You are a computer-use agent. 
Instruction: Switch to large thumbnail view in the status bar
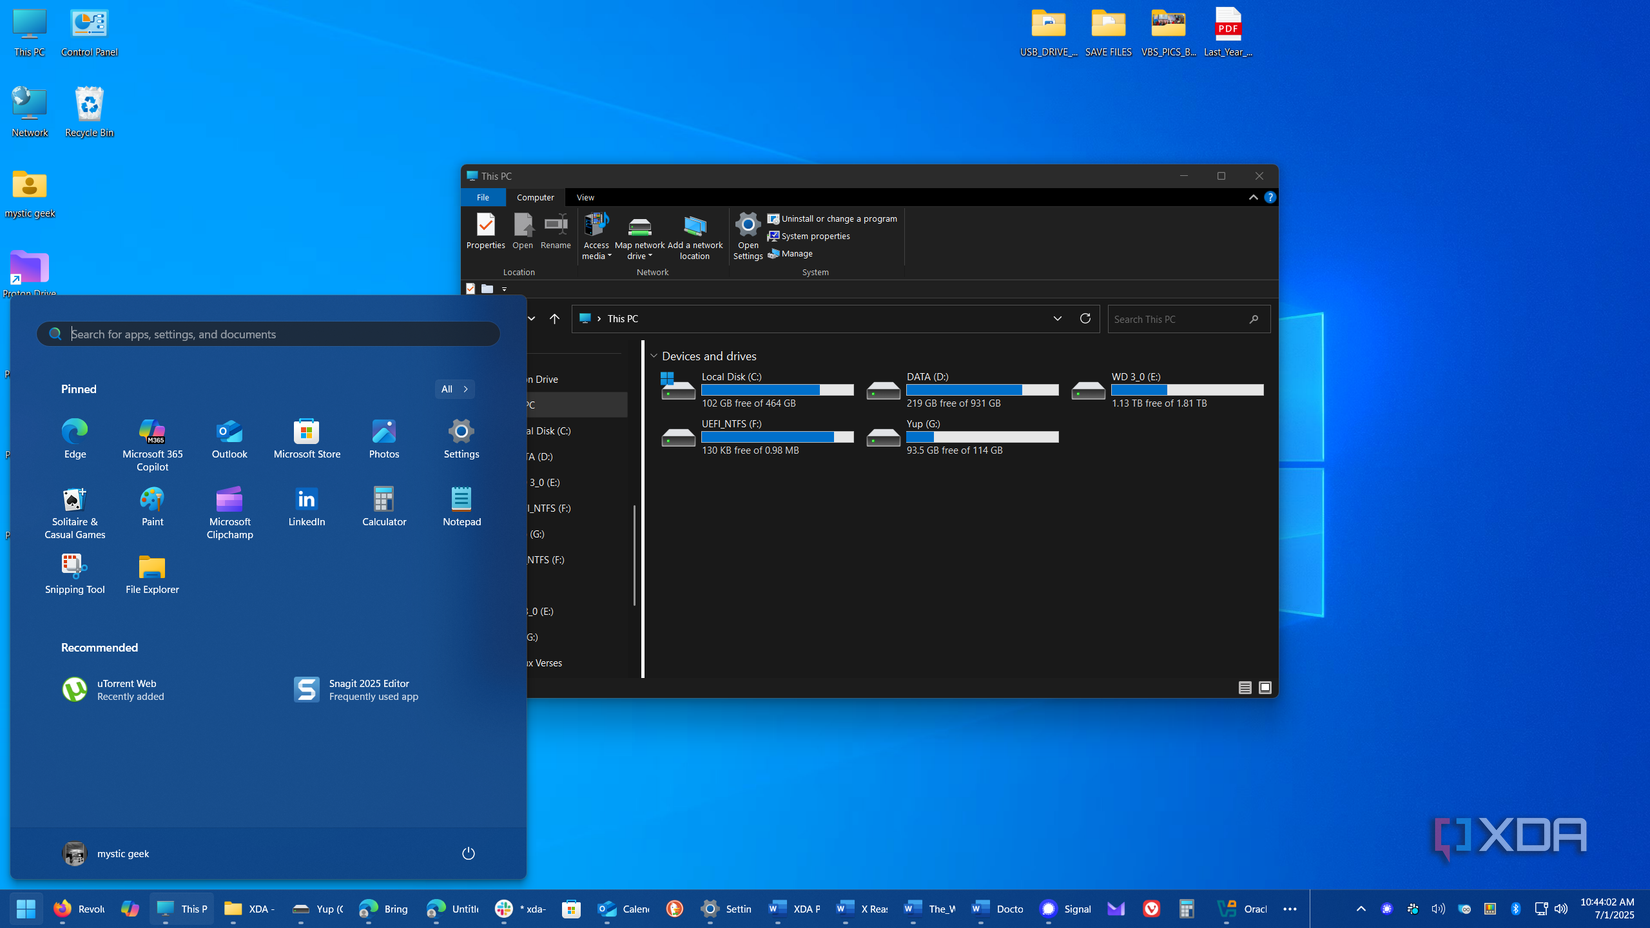pyautogui.click(x=1264, y=687)
